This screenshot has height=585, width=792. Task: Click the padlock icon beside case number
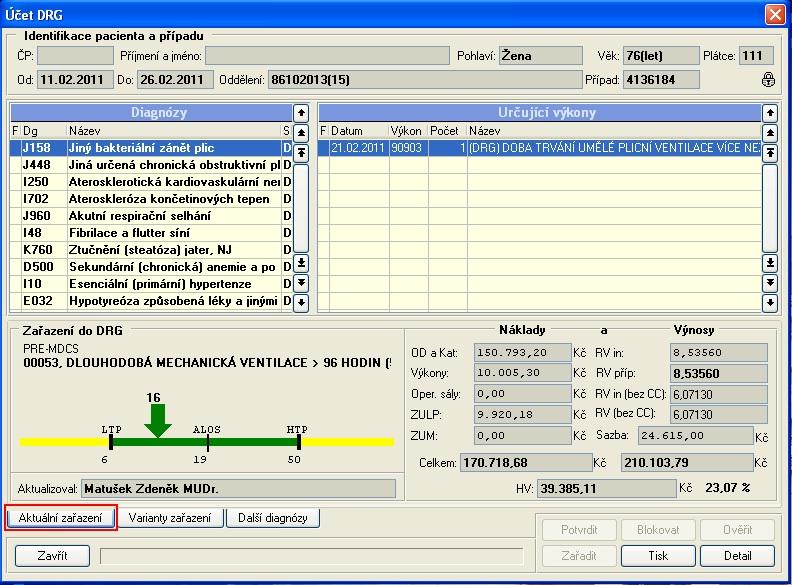point(768,79)
